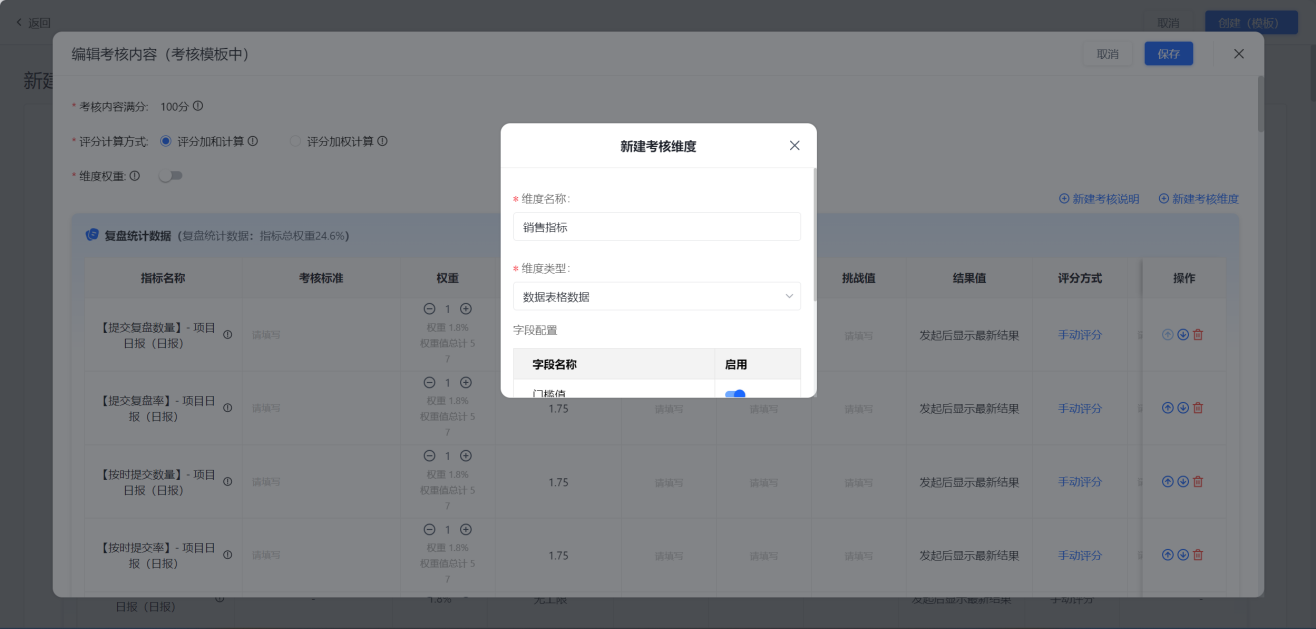Click the 新建考核说明 link
Image resolution: width=1316 pixels, height=629 pixels.
pyautogui.click(x=1099, y=199)
